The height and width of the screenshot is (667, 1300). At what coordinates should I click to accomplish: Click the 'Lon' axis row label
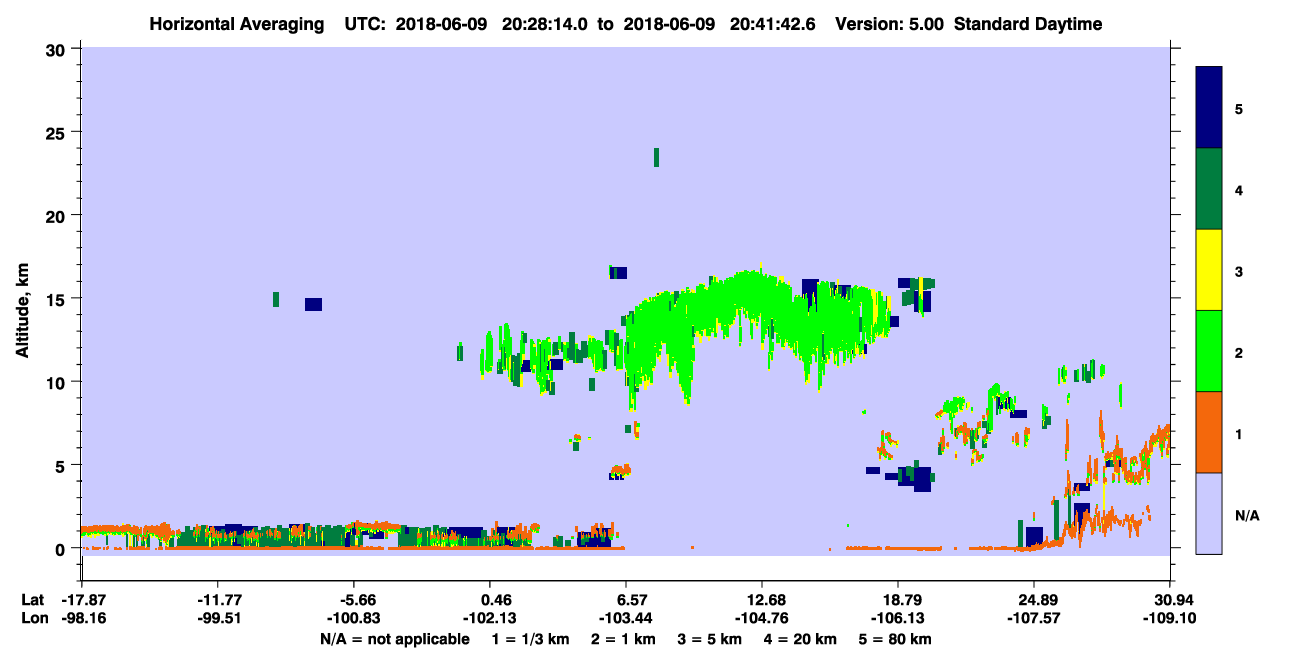pyautogui.click(x=33, y=618)
